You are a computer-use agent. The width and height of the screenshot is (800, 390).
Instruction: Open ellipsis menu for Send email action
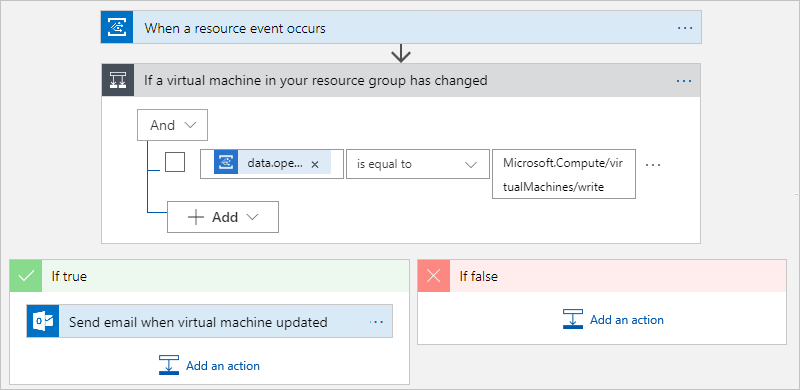(376, 322)
